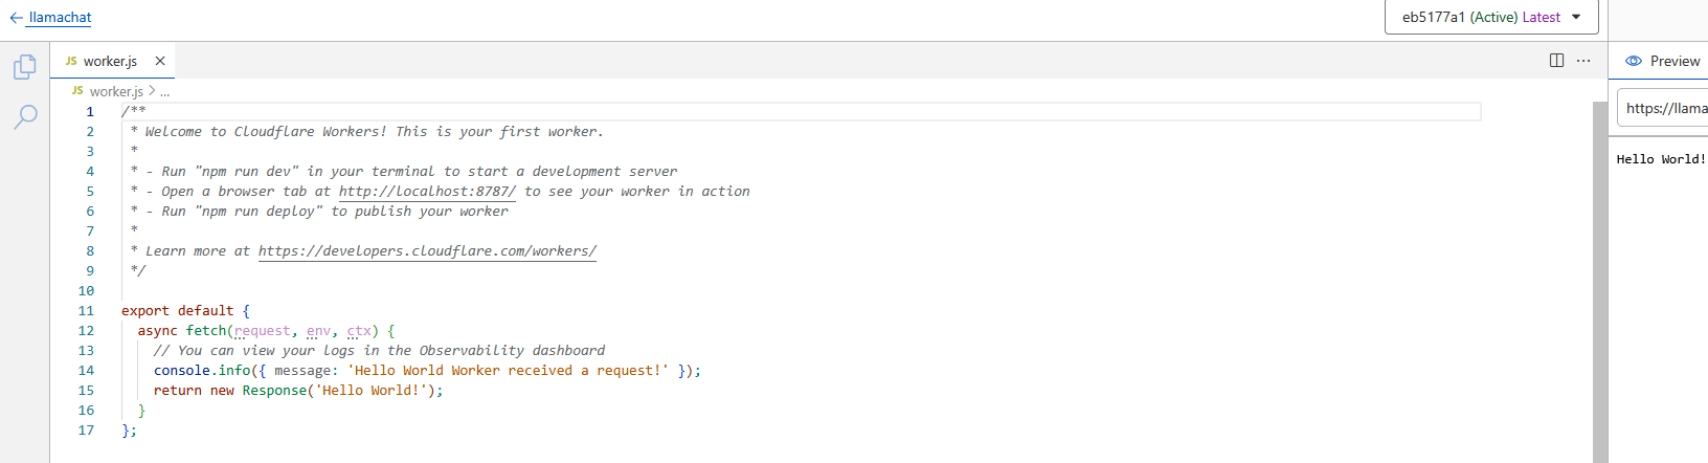Place cursor on the return new Response line
1708x463 pixels.
click(x=300, y=391)
